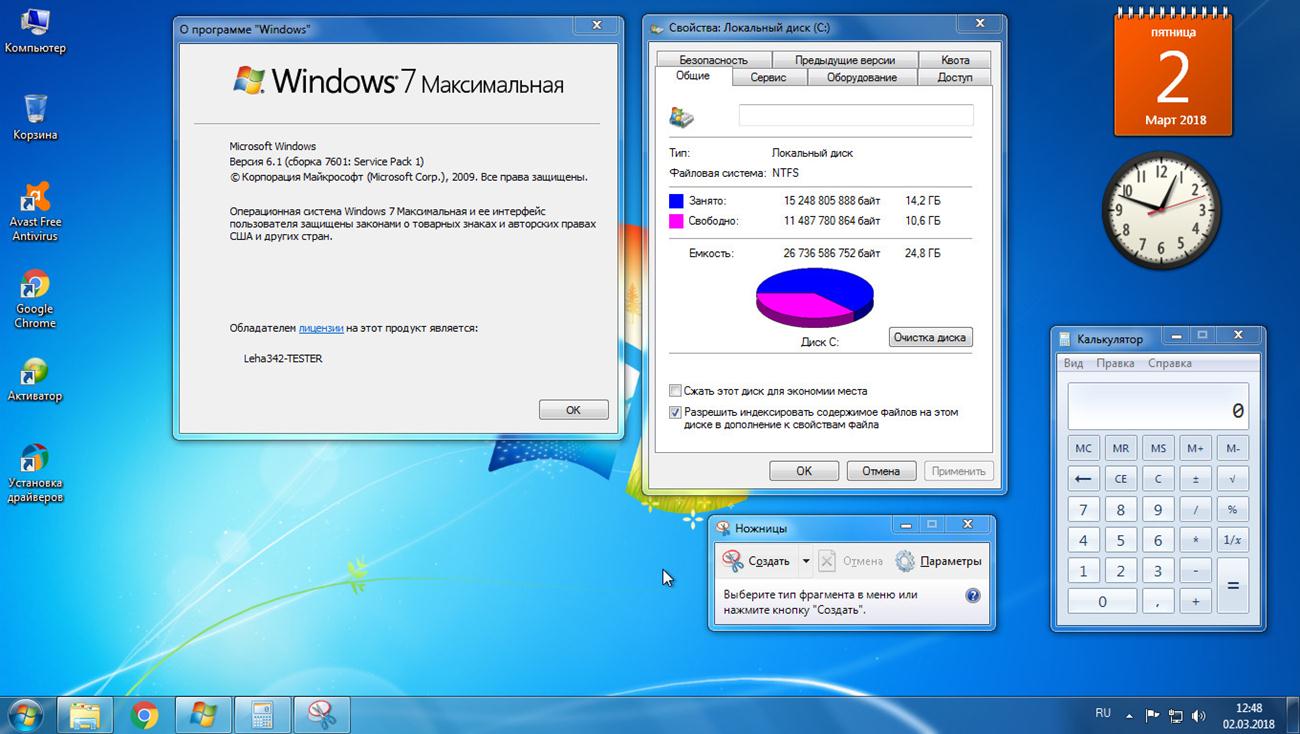Viewport: 1300px width, 734px height.
Task: Click the blue Занято color square
Action: point(676,201)
